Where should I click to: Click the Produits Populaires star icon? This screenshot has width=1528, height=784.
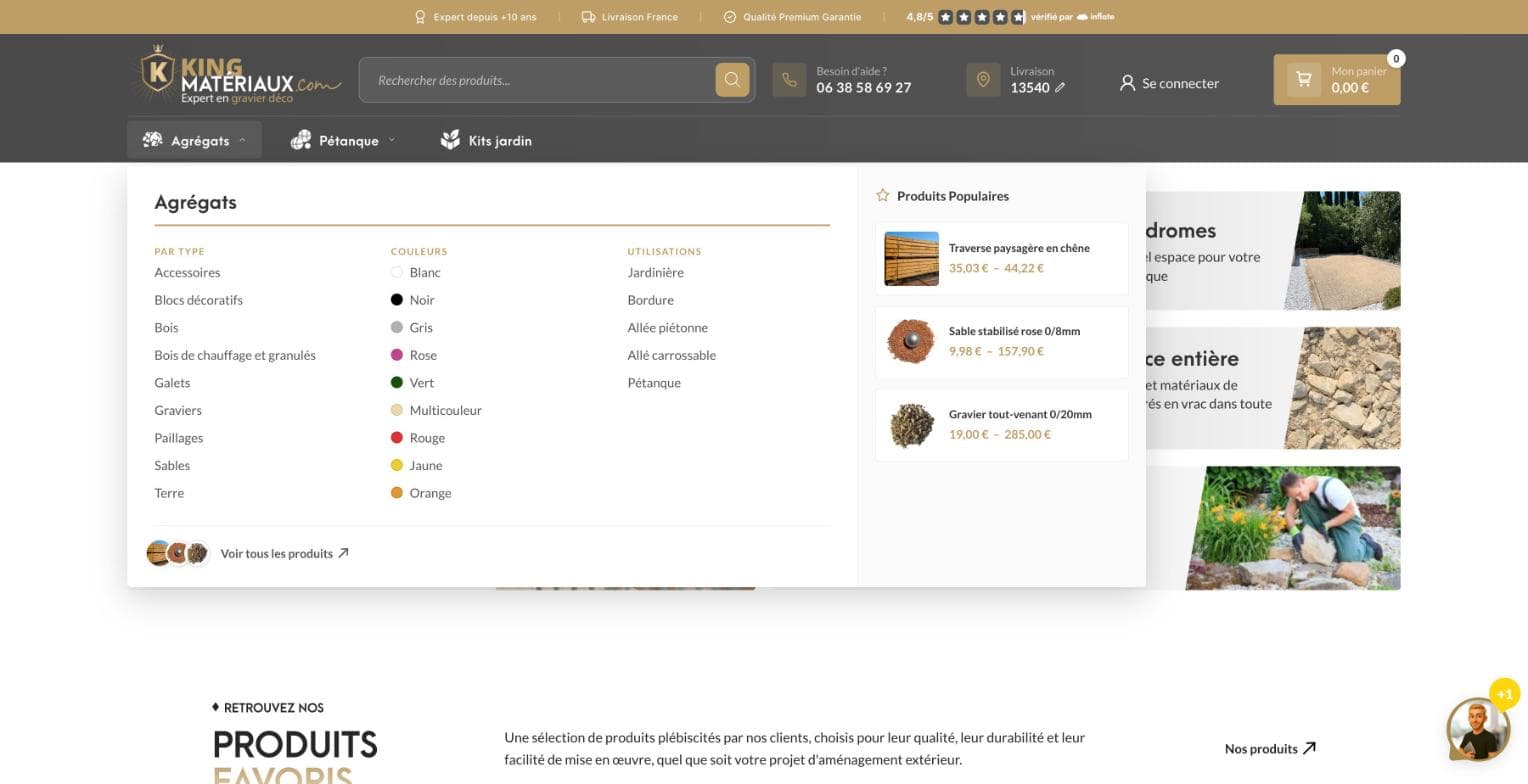point(882,196)
